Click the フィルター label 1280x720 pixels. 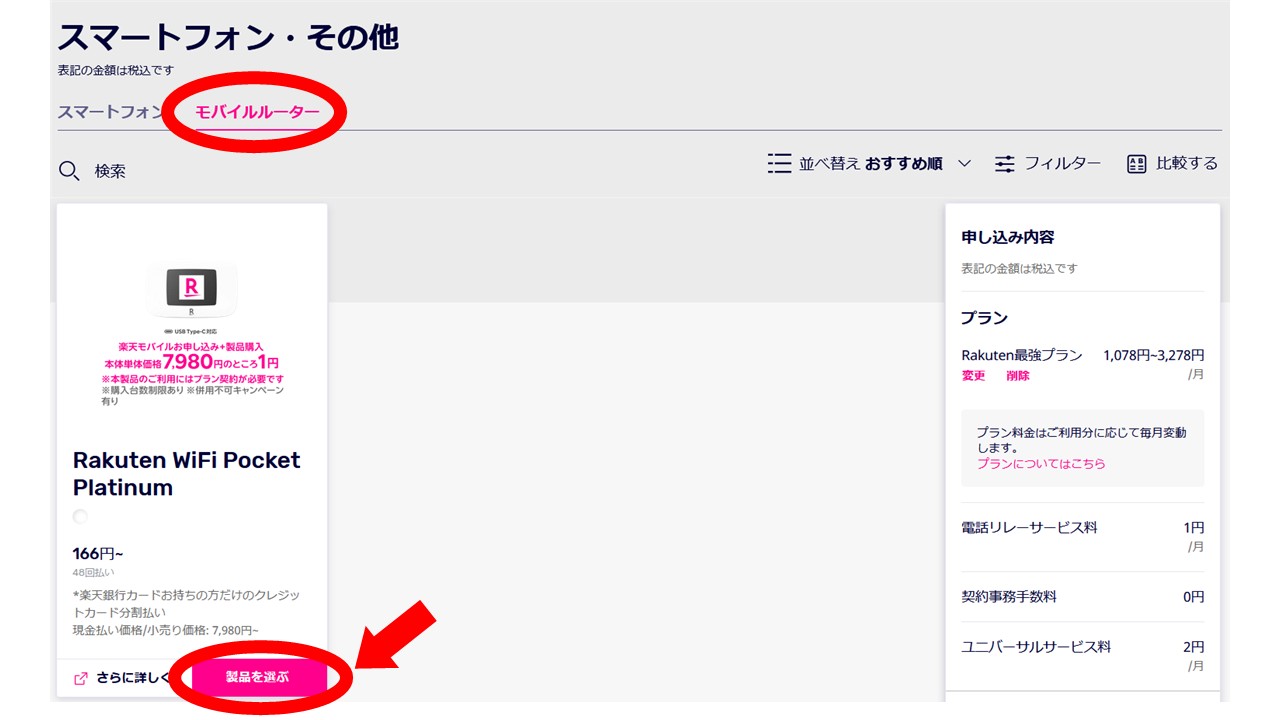click(1062, 164)
